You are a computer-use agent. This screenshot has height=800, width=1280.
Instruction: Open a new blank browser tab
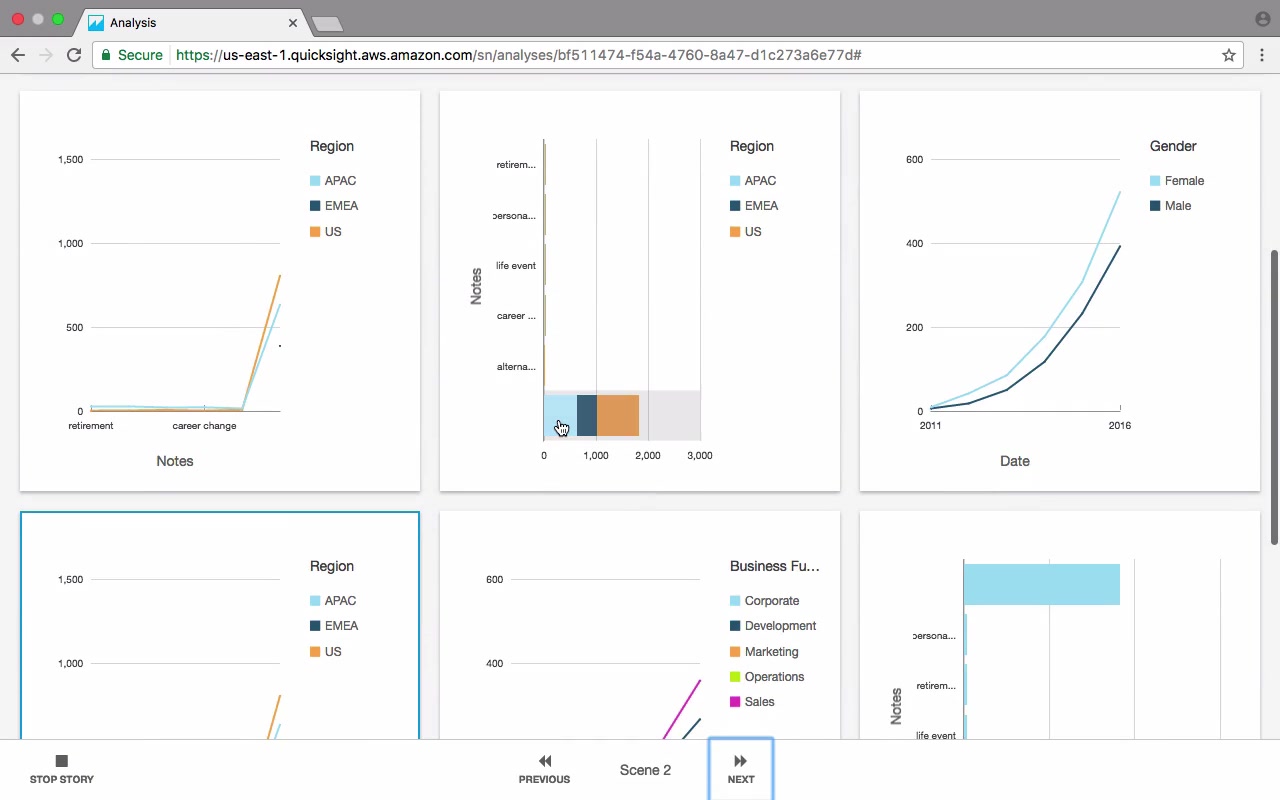coord(327,23)
